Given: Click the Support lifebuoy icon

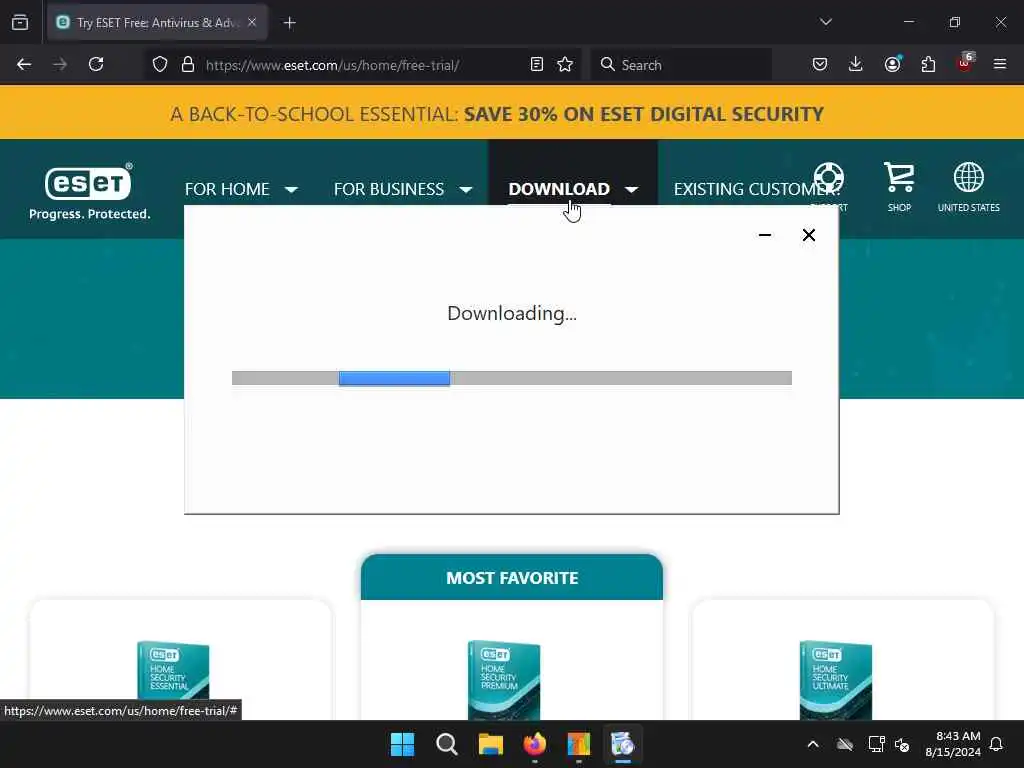Looking at the screenshot, I should point(829,177).
